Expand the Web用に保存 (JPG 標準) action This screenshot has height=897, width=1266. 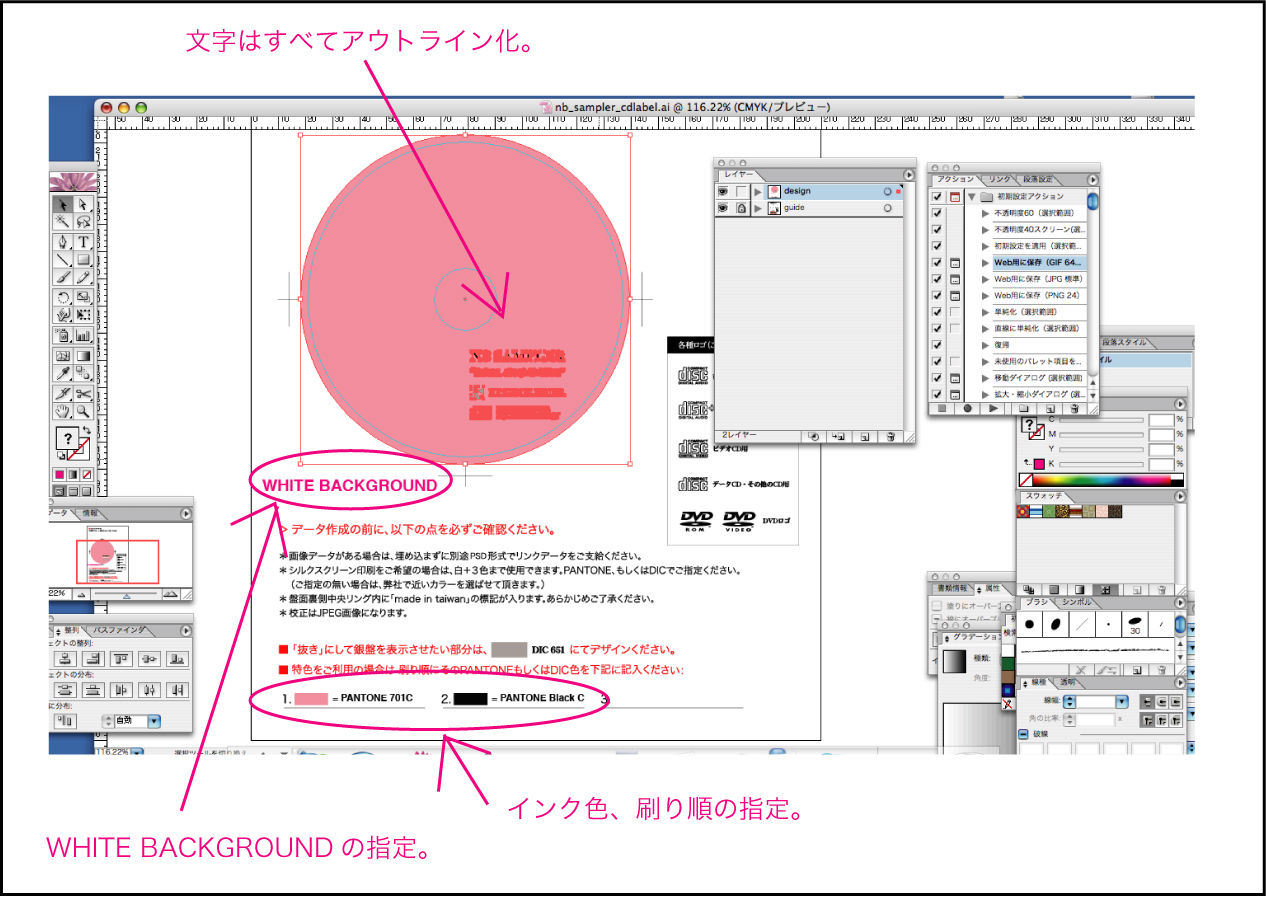coord(985,279)
